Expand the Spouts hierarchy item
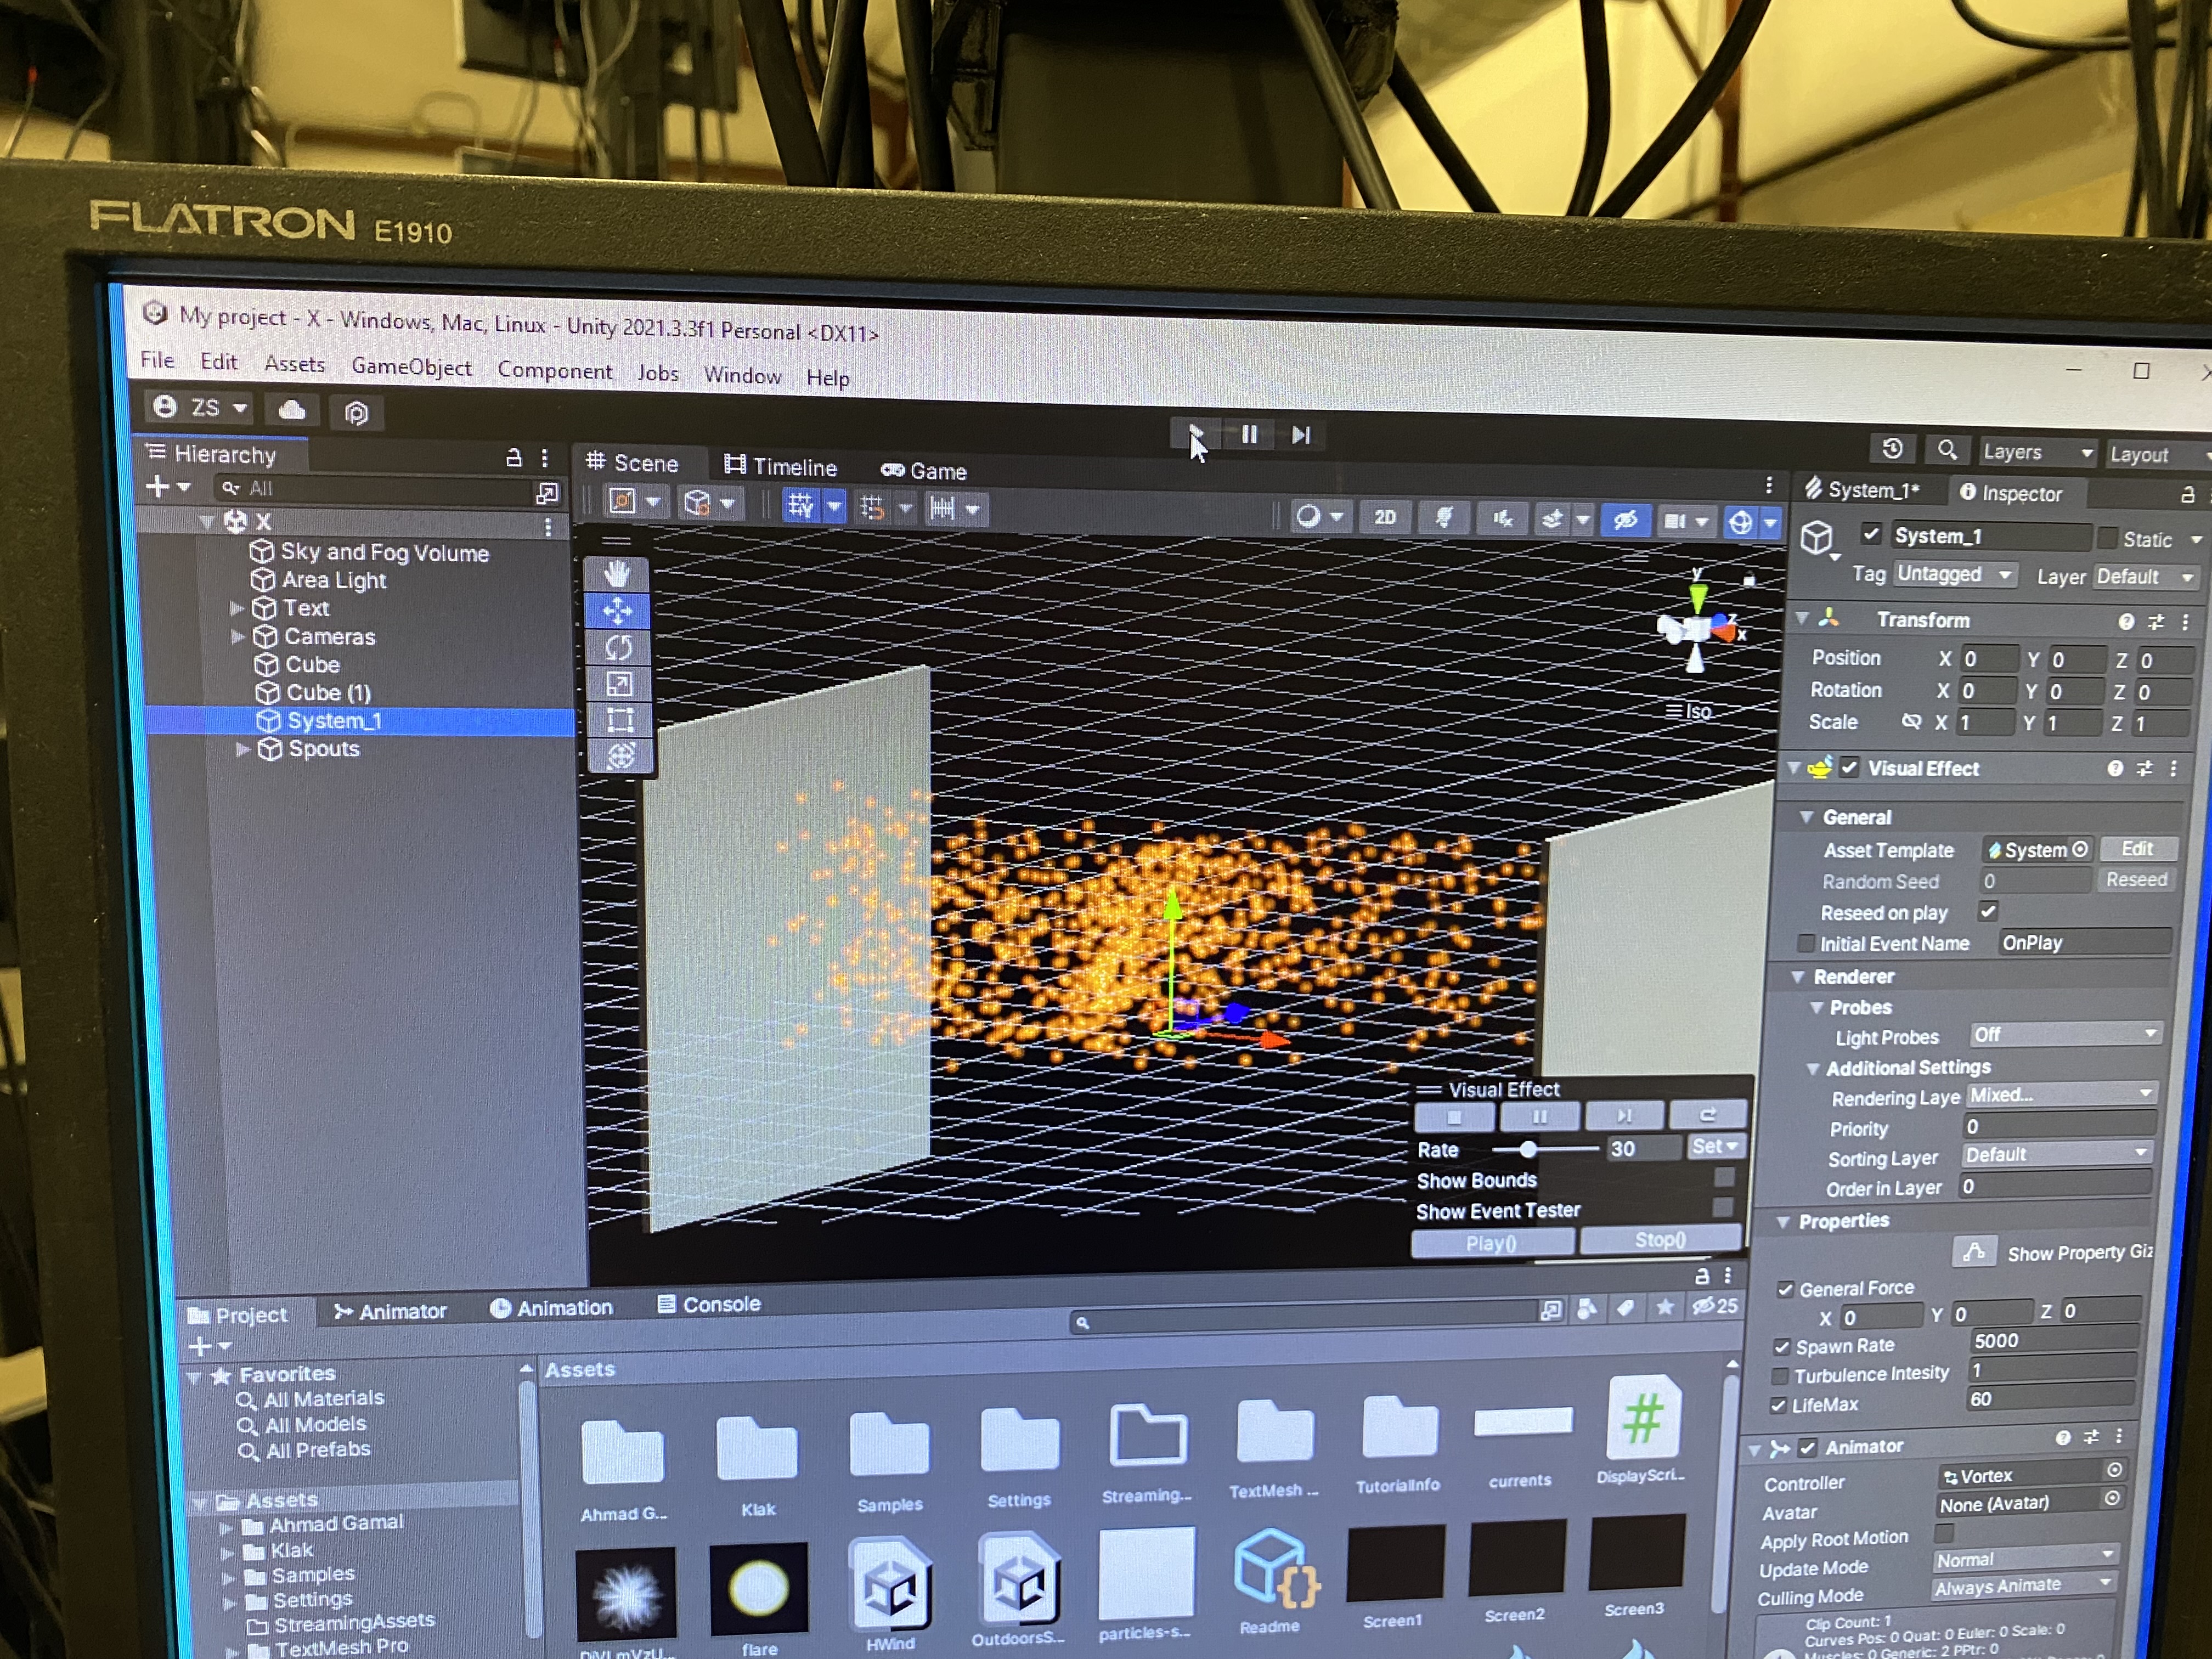The height and width of the screenshot is (1659, 2212). click(243, 748)
